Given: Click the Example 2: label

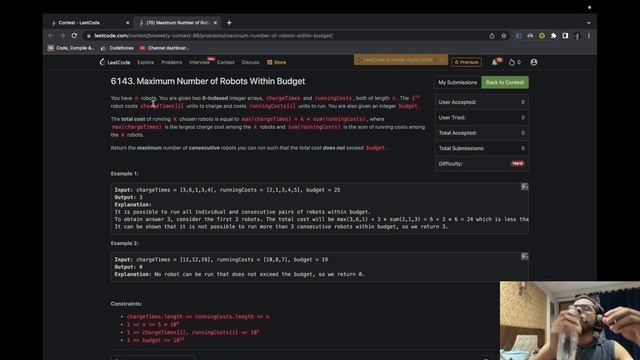Looking at the screenshot, I should 124,243.
